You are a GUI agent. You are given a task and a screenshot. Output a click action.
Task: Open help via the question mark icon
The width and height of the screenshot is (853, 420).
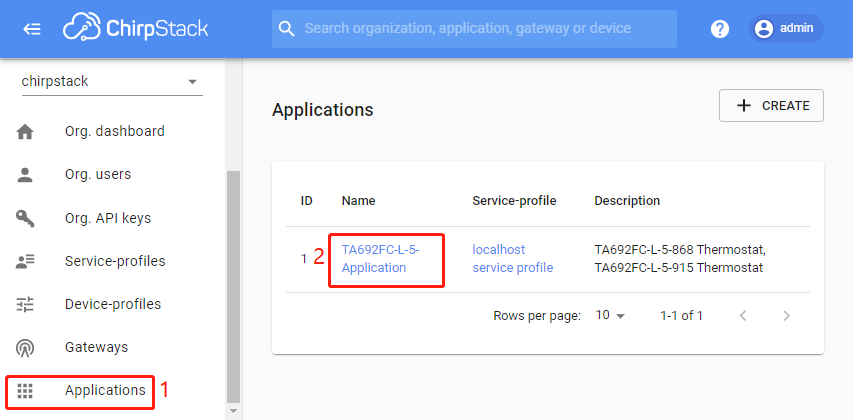tap(720, 29)
